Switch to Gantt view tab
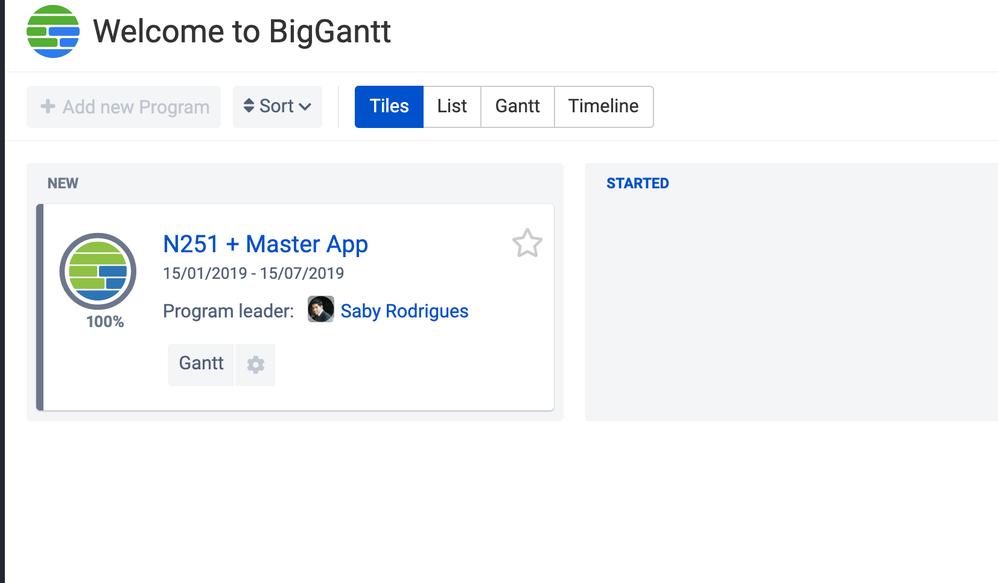The width and height of the screenshot is (998, 583). (517, 107)
